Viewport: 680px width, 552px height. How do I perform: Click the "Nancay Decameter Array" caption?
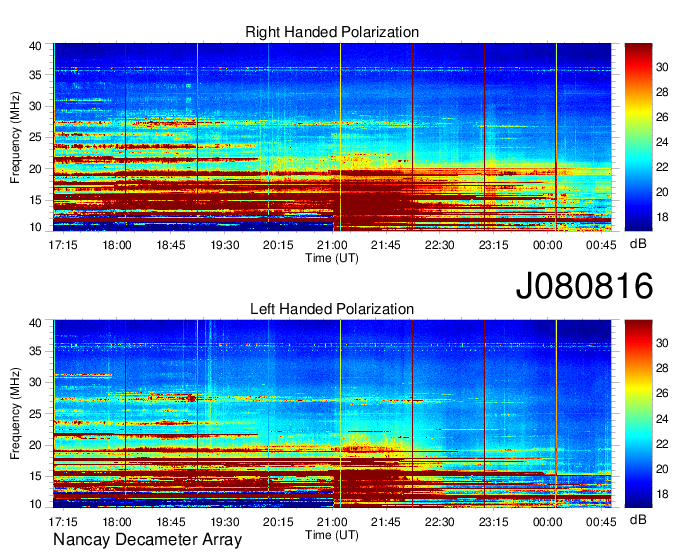[x=147, y=540]
